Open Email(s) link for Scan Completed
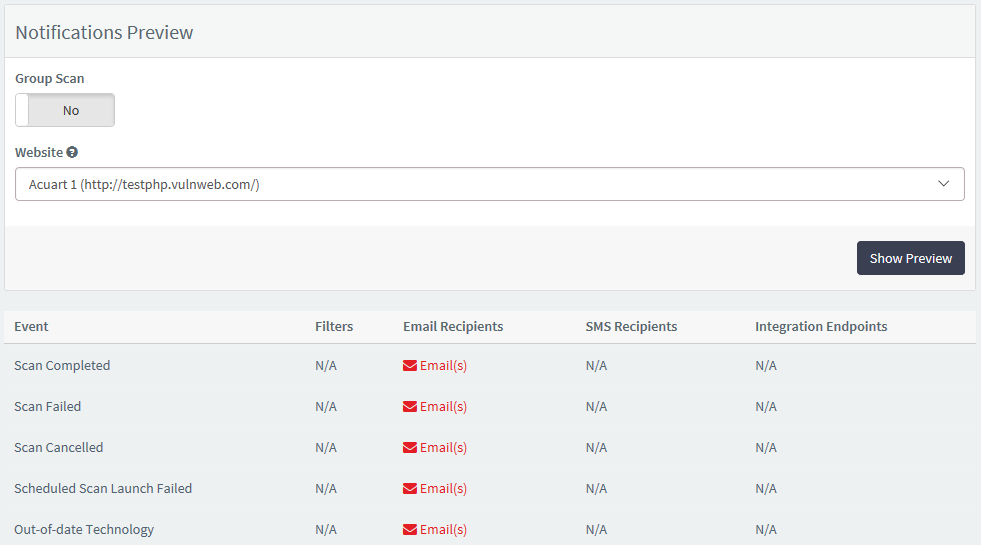The height and width of the screenshot is (545, 981). point(443,365)
